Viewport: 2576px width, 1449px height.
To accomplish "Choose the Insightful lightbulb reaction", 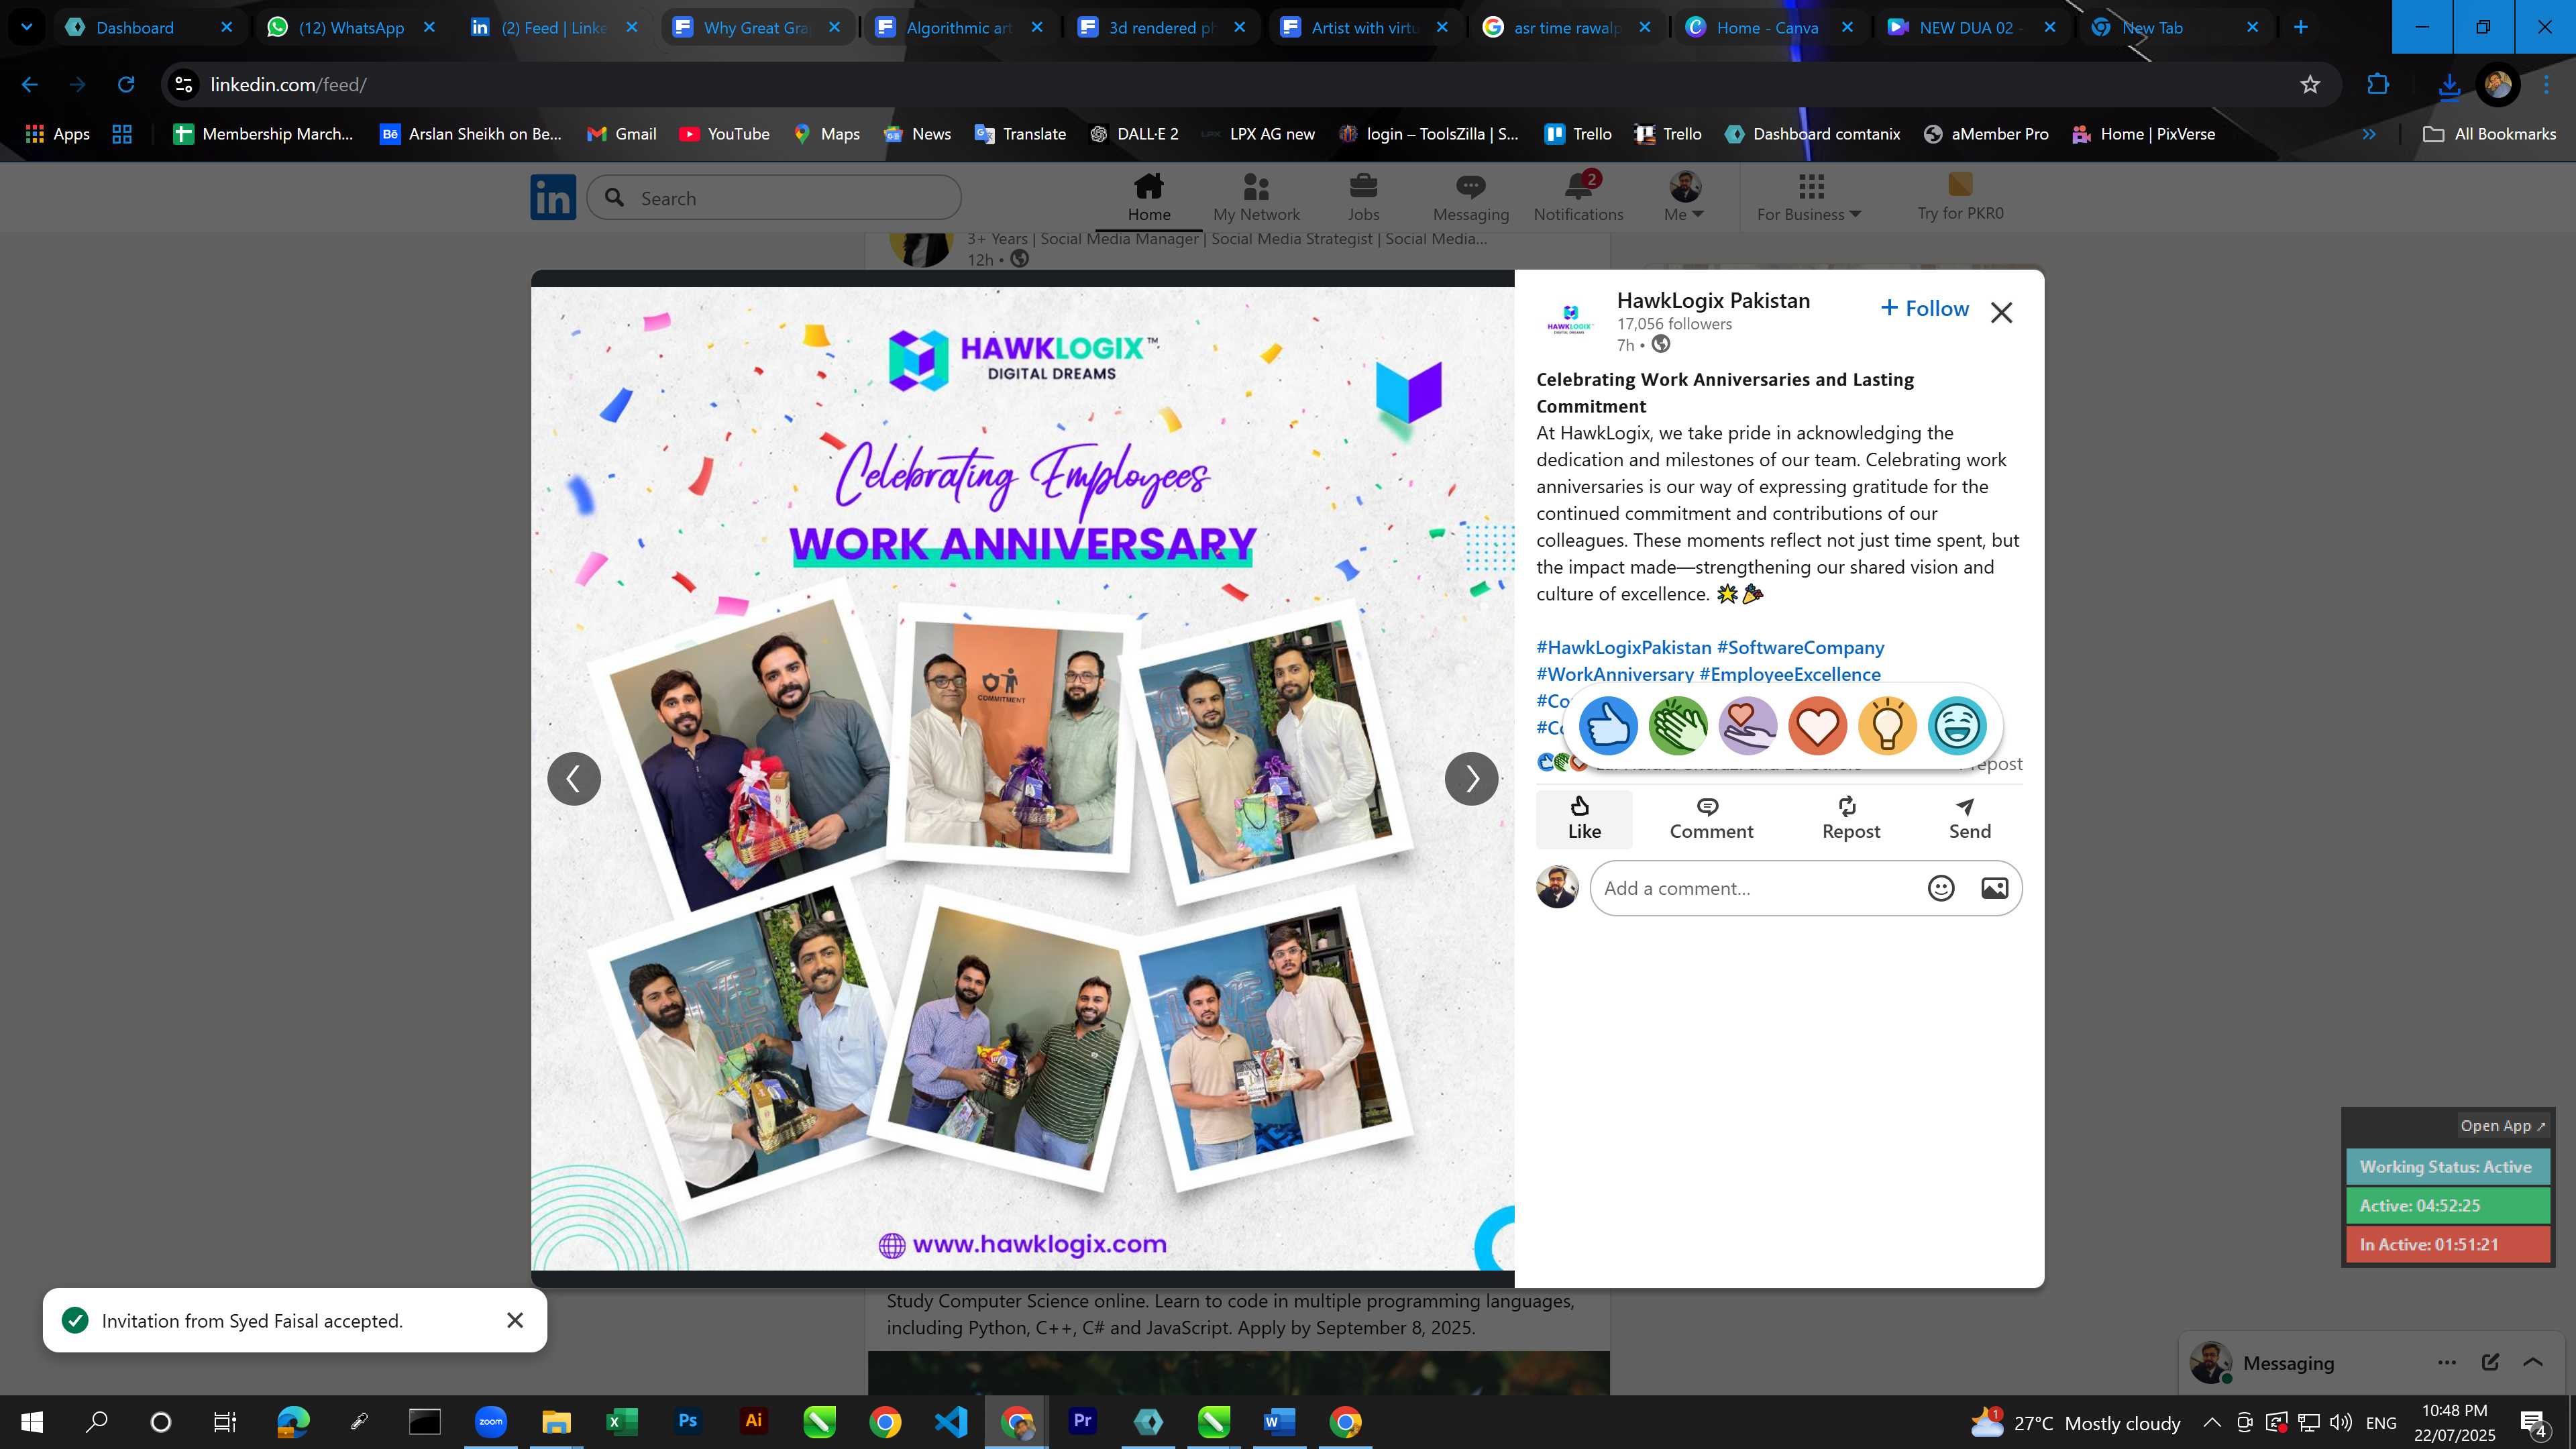I will click(1887, 725).
